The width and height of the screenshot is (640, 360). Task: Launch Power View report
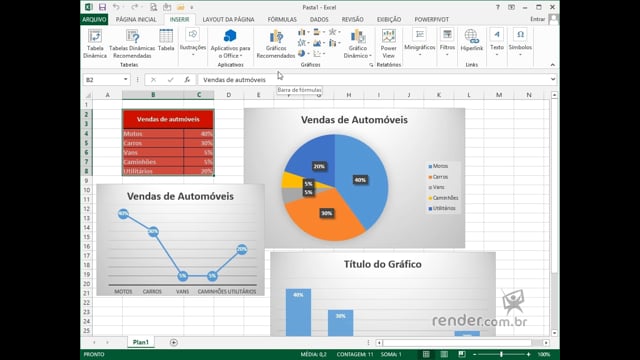(389, 44)
